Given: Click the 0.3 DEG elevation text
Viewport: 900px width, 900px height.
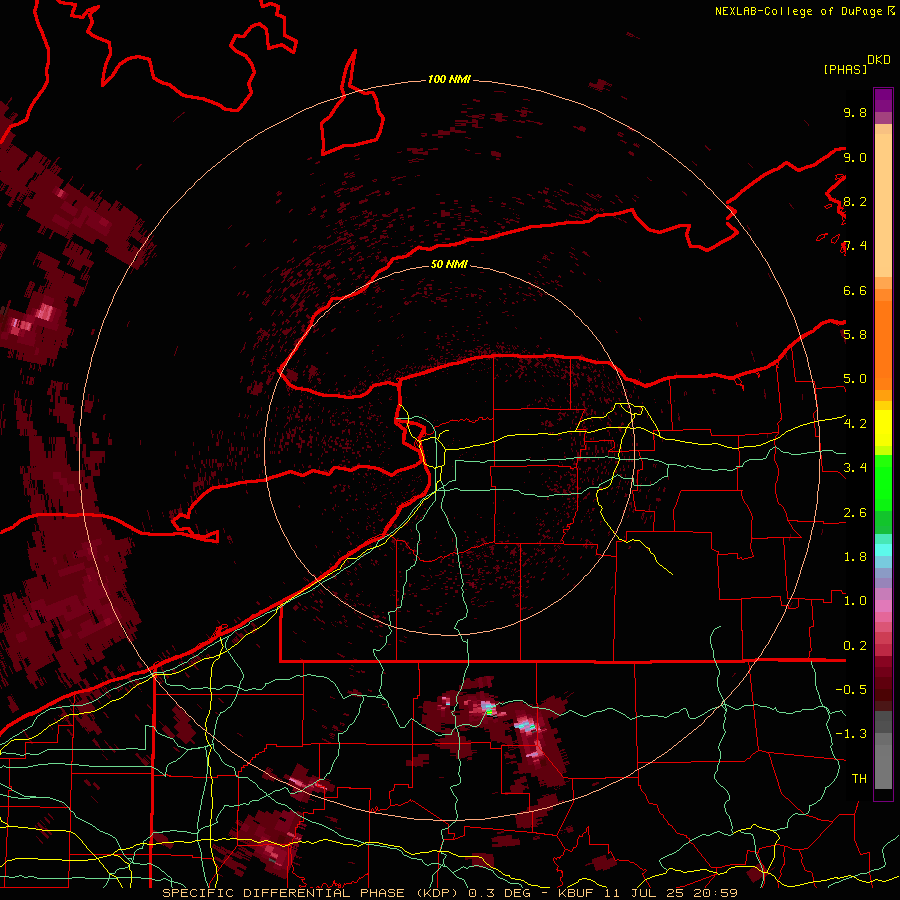Looking at the screenshot, I should 499,893.
